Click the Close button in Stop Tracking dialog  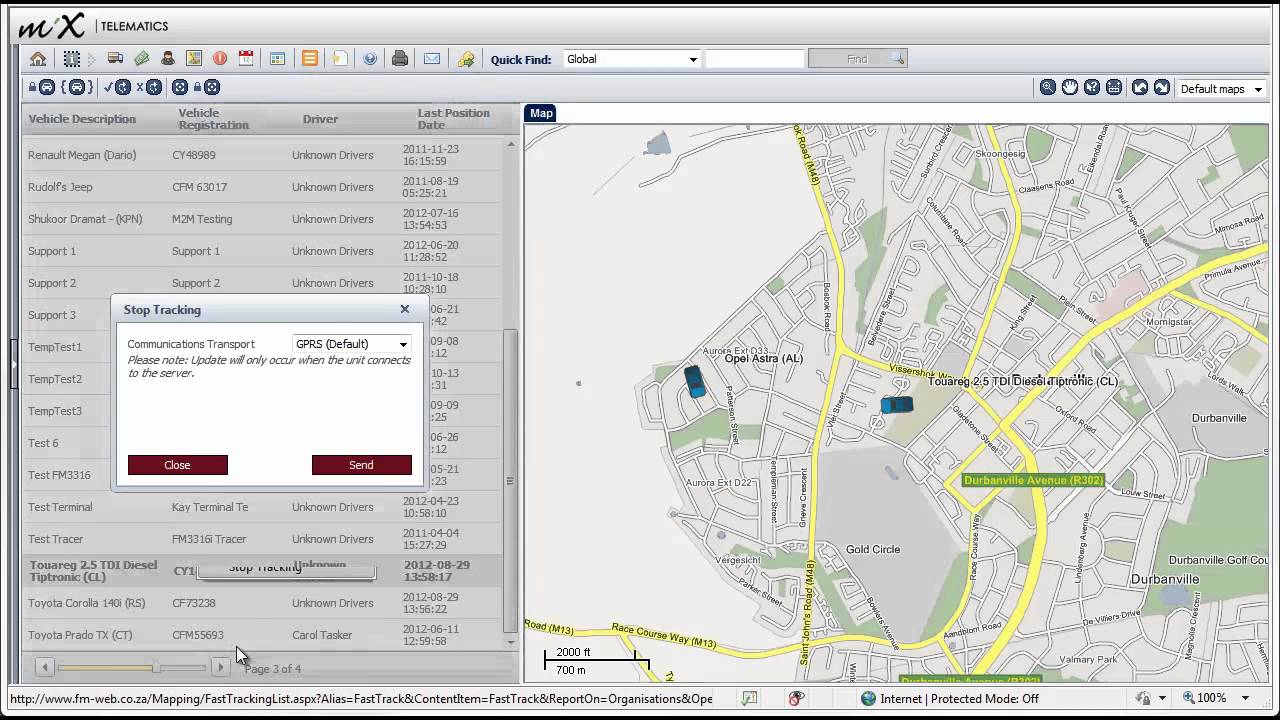coord(177,465)
